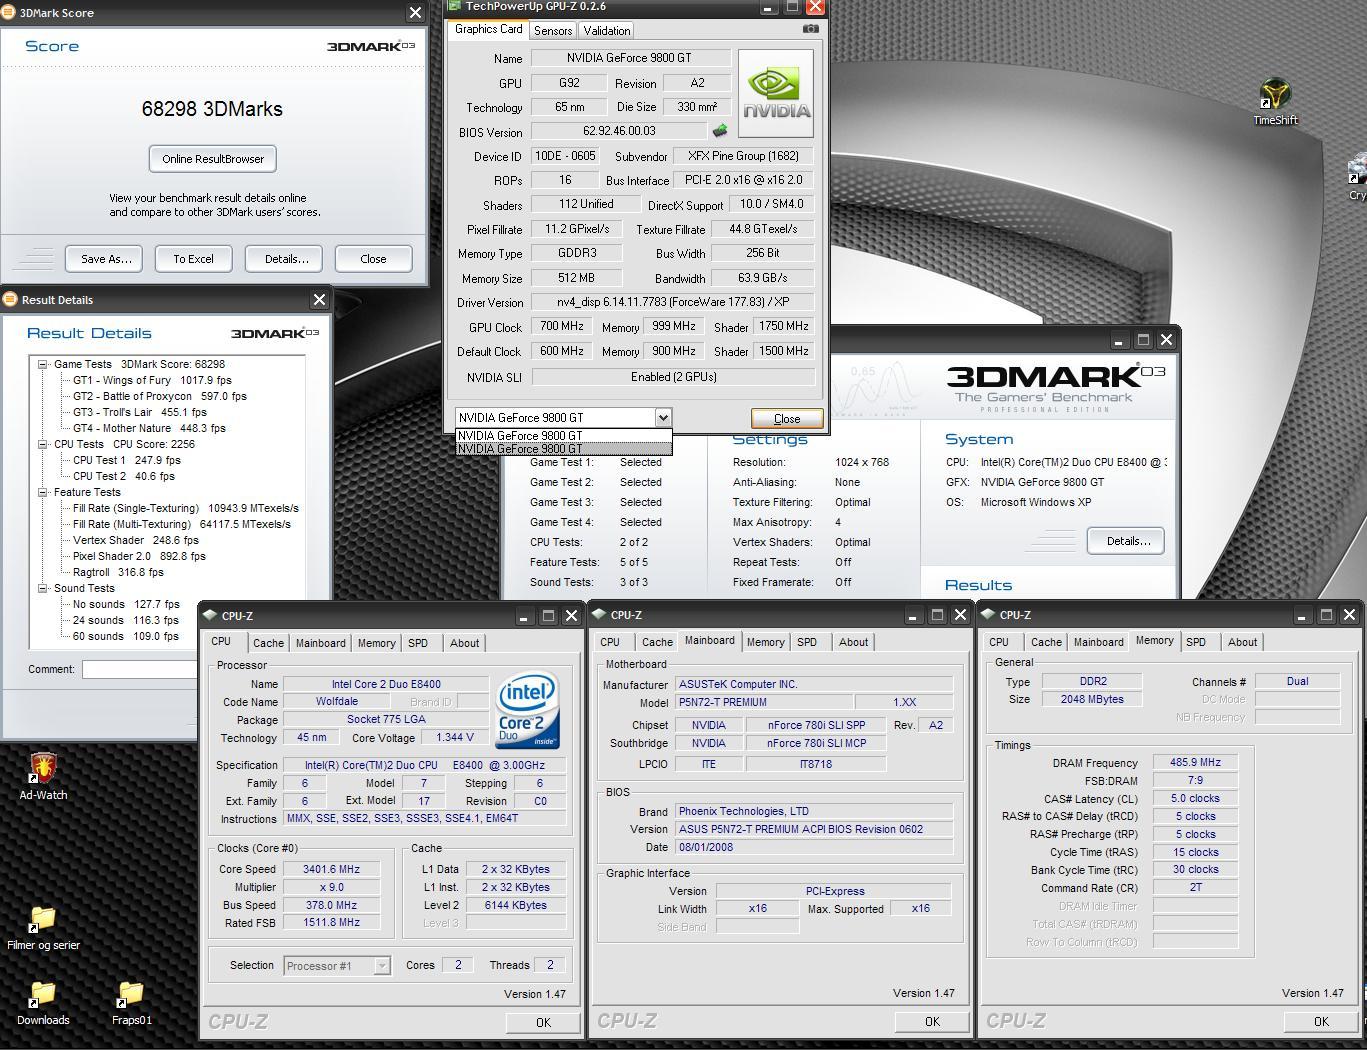Click the nForce 780i SLI SPP chipset field

point(816,725)
